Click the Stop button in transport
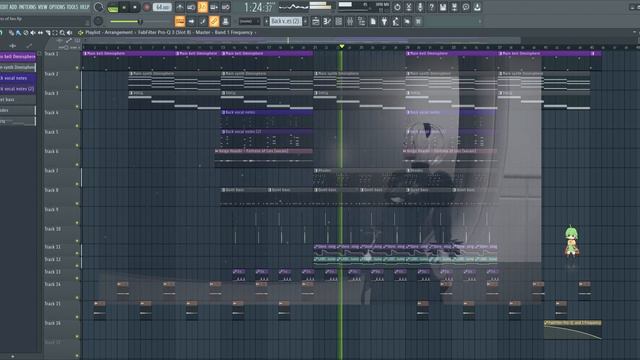 [x=135, y=7]
